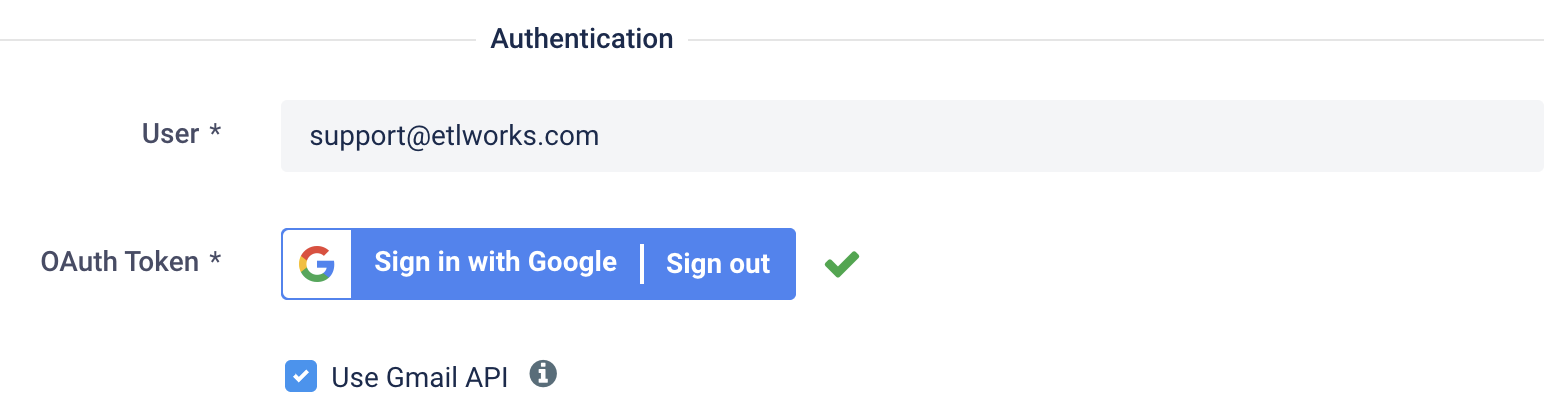Screen dimensions: 1564x406
Task: Click the support@etlworks.com text in User field
Action: (454, 136)
